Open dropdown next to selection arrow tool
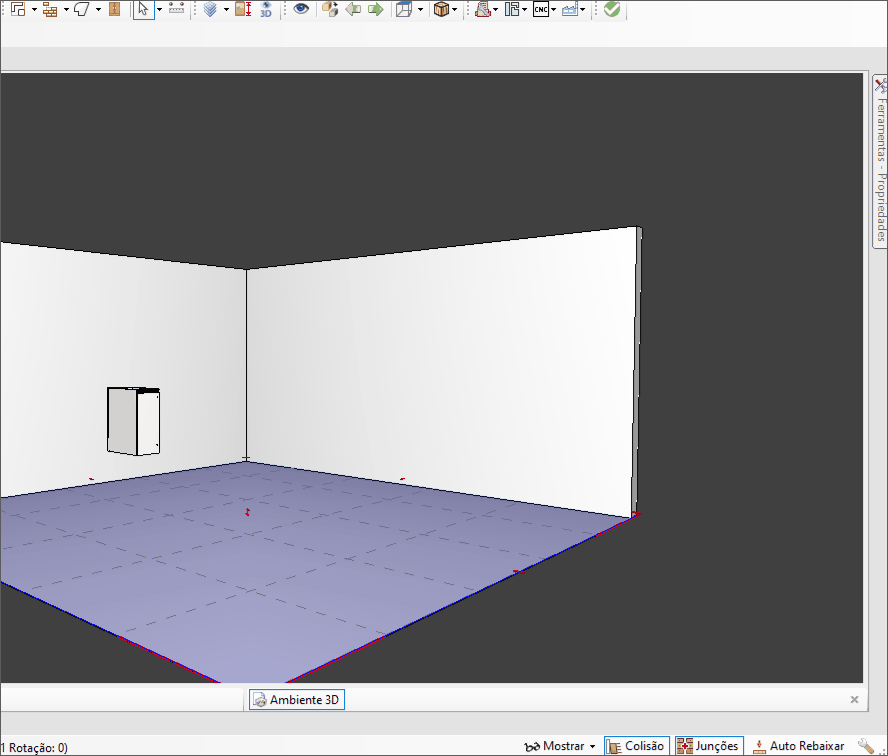Screen dimensions: 888x756 pyautogui.click(x=159, y=10)
